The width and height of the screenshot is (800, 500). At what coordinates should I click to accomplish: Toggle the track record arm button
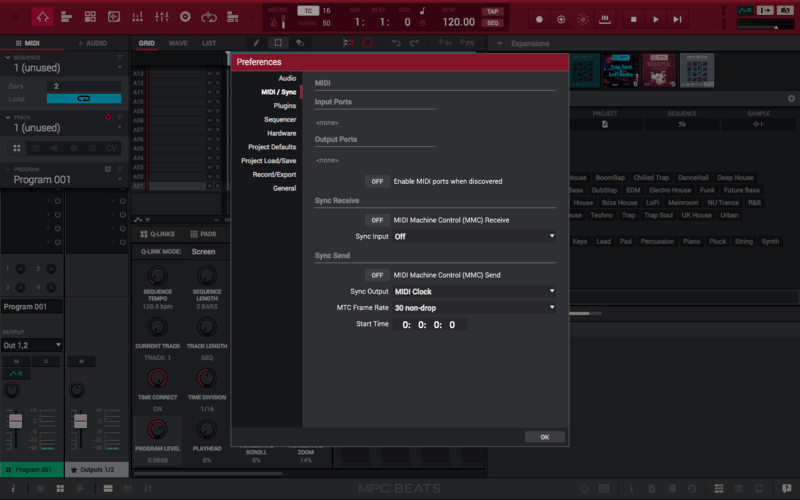point(108,117)
